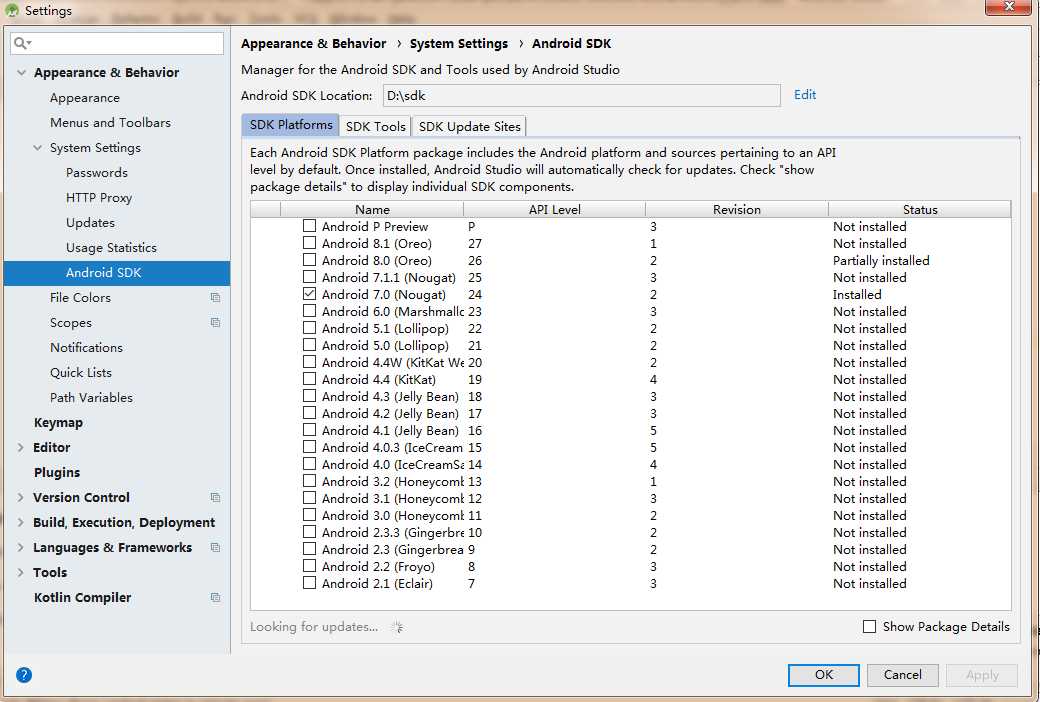
Task: Click the help question mark icon
Action: point(24,675)
